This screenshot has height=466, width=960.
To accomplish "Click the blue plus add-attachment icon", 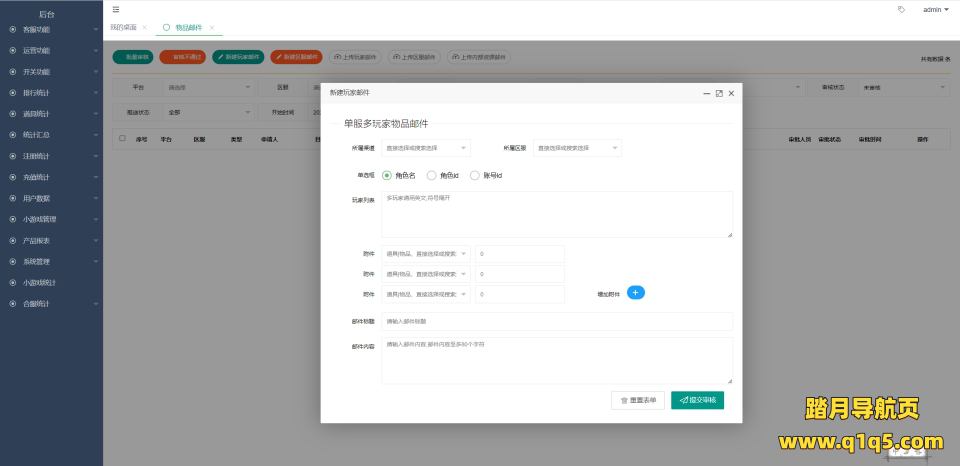I will click(636, 293).
